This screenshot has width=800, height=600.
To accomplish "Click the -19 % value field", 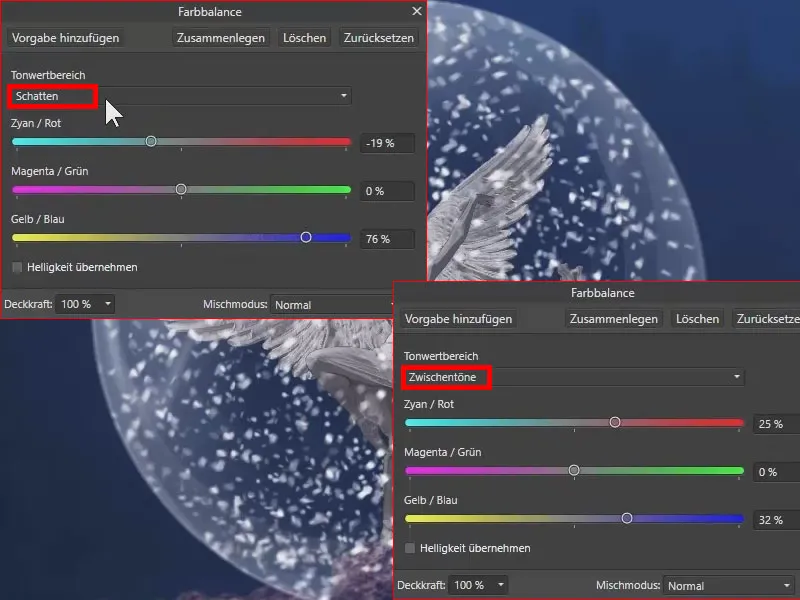I will (x=387, y=143).
